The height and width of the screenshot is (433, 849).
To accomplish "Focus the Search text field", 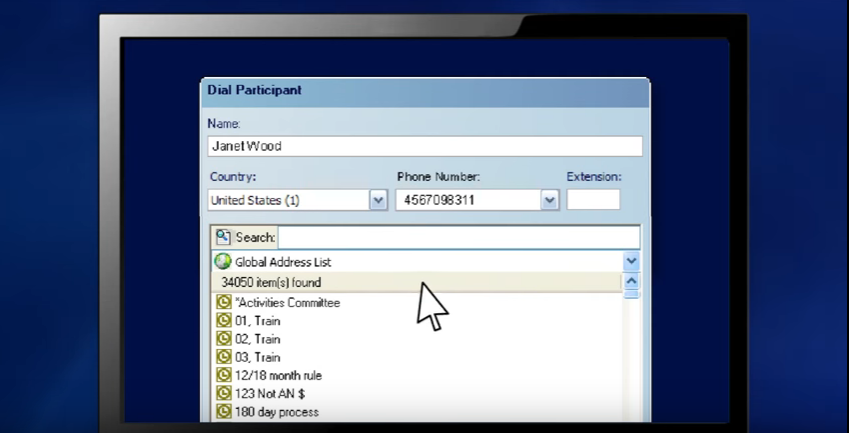I will coord(458,238).
